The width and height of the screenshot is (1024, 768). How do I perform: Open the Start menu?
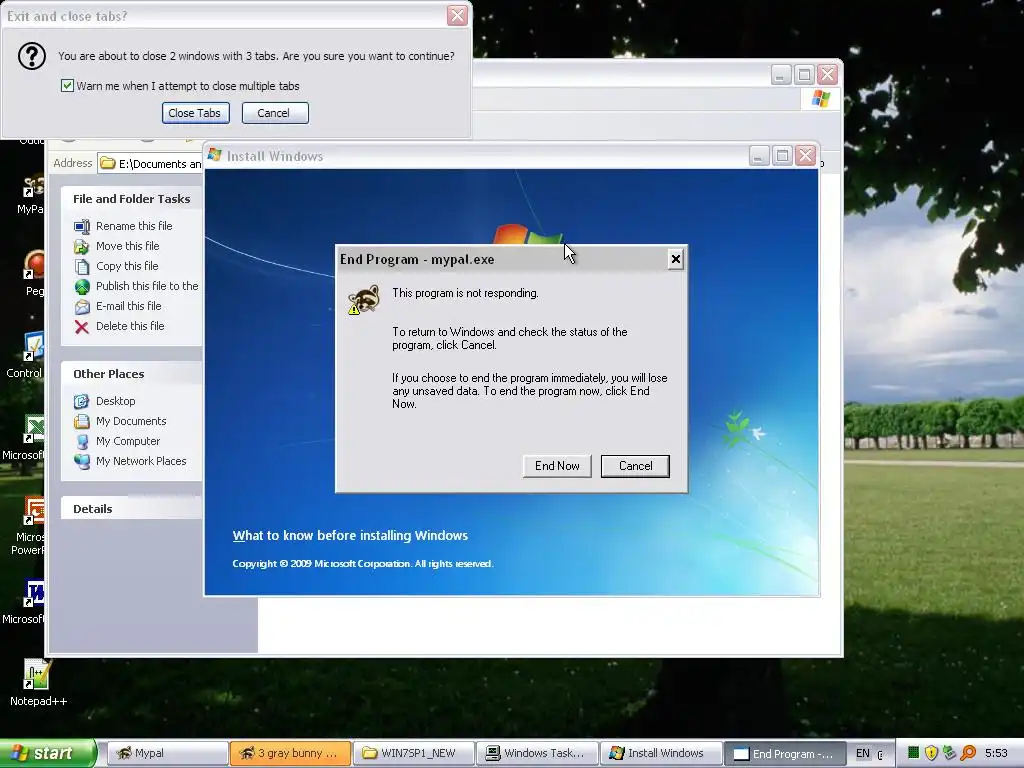tap(47, 753)
